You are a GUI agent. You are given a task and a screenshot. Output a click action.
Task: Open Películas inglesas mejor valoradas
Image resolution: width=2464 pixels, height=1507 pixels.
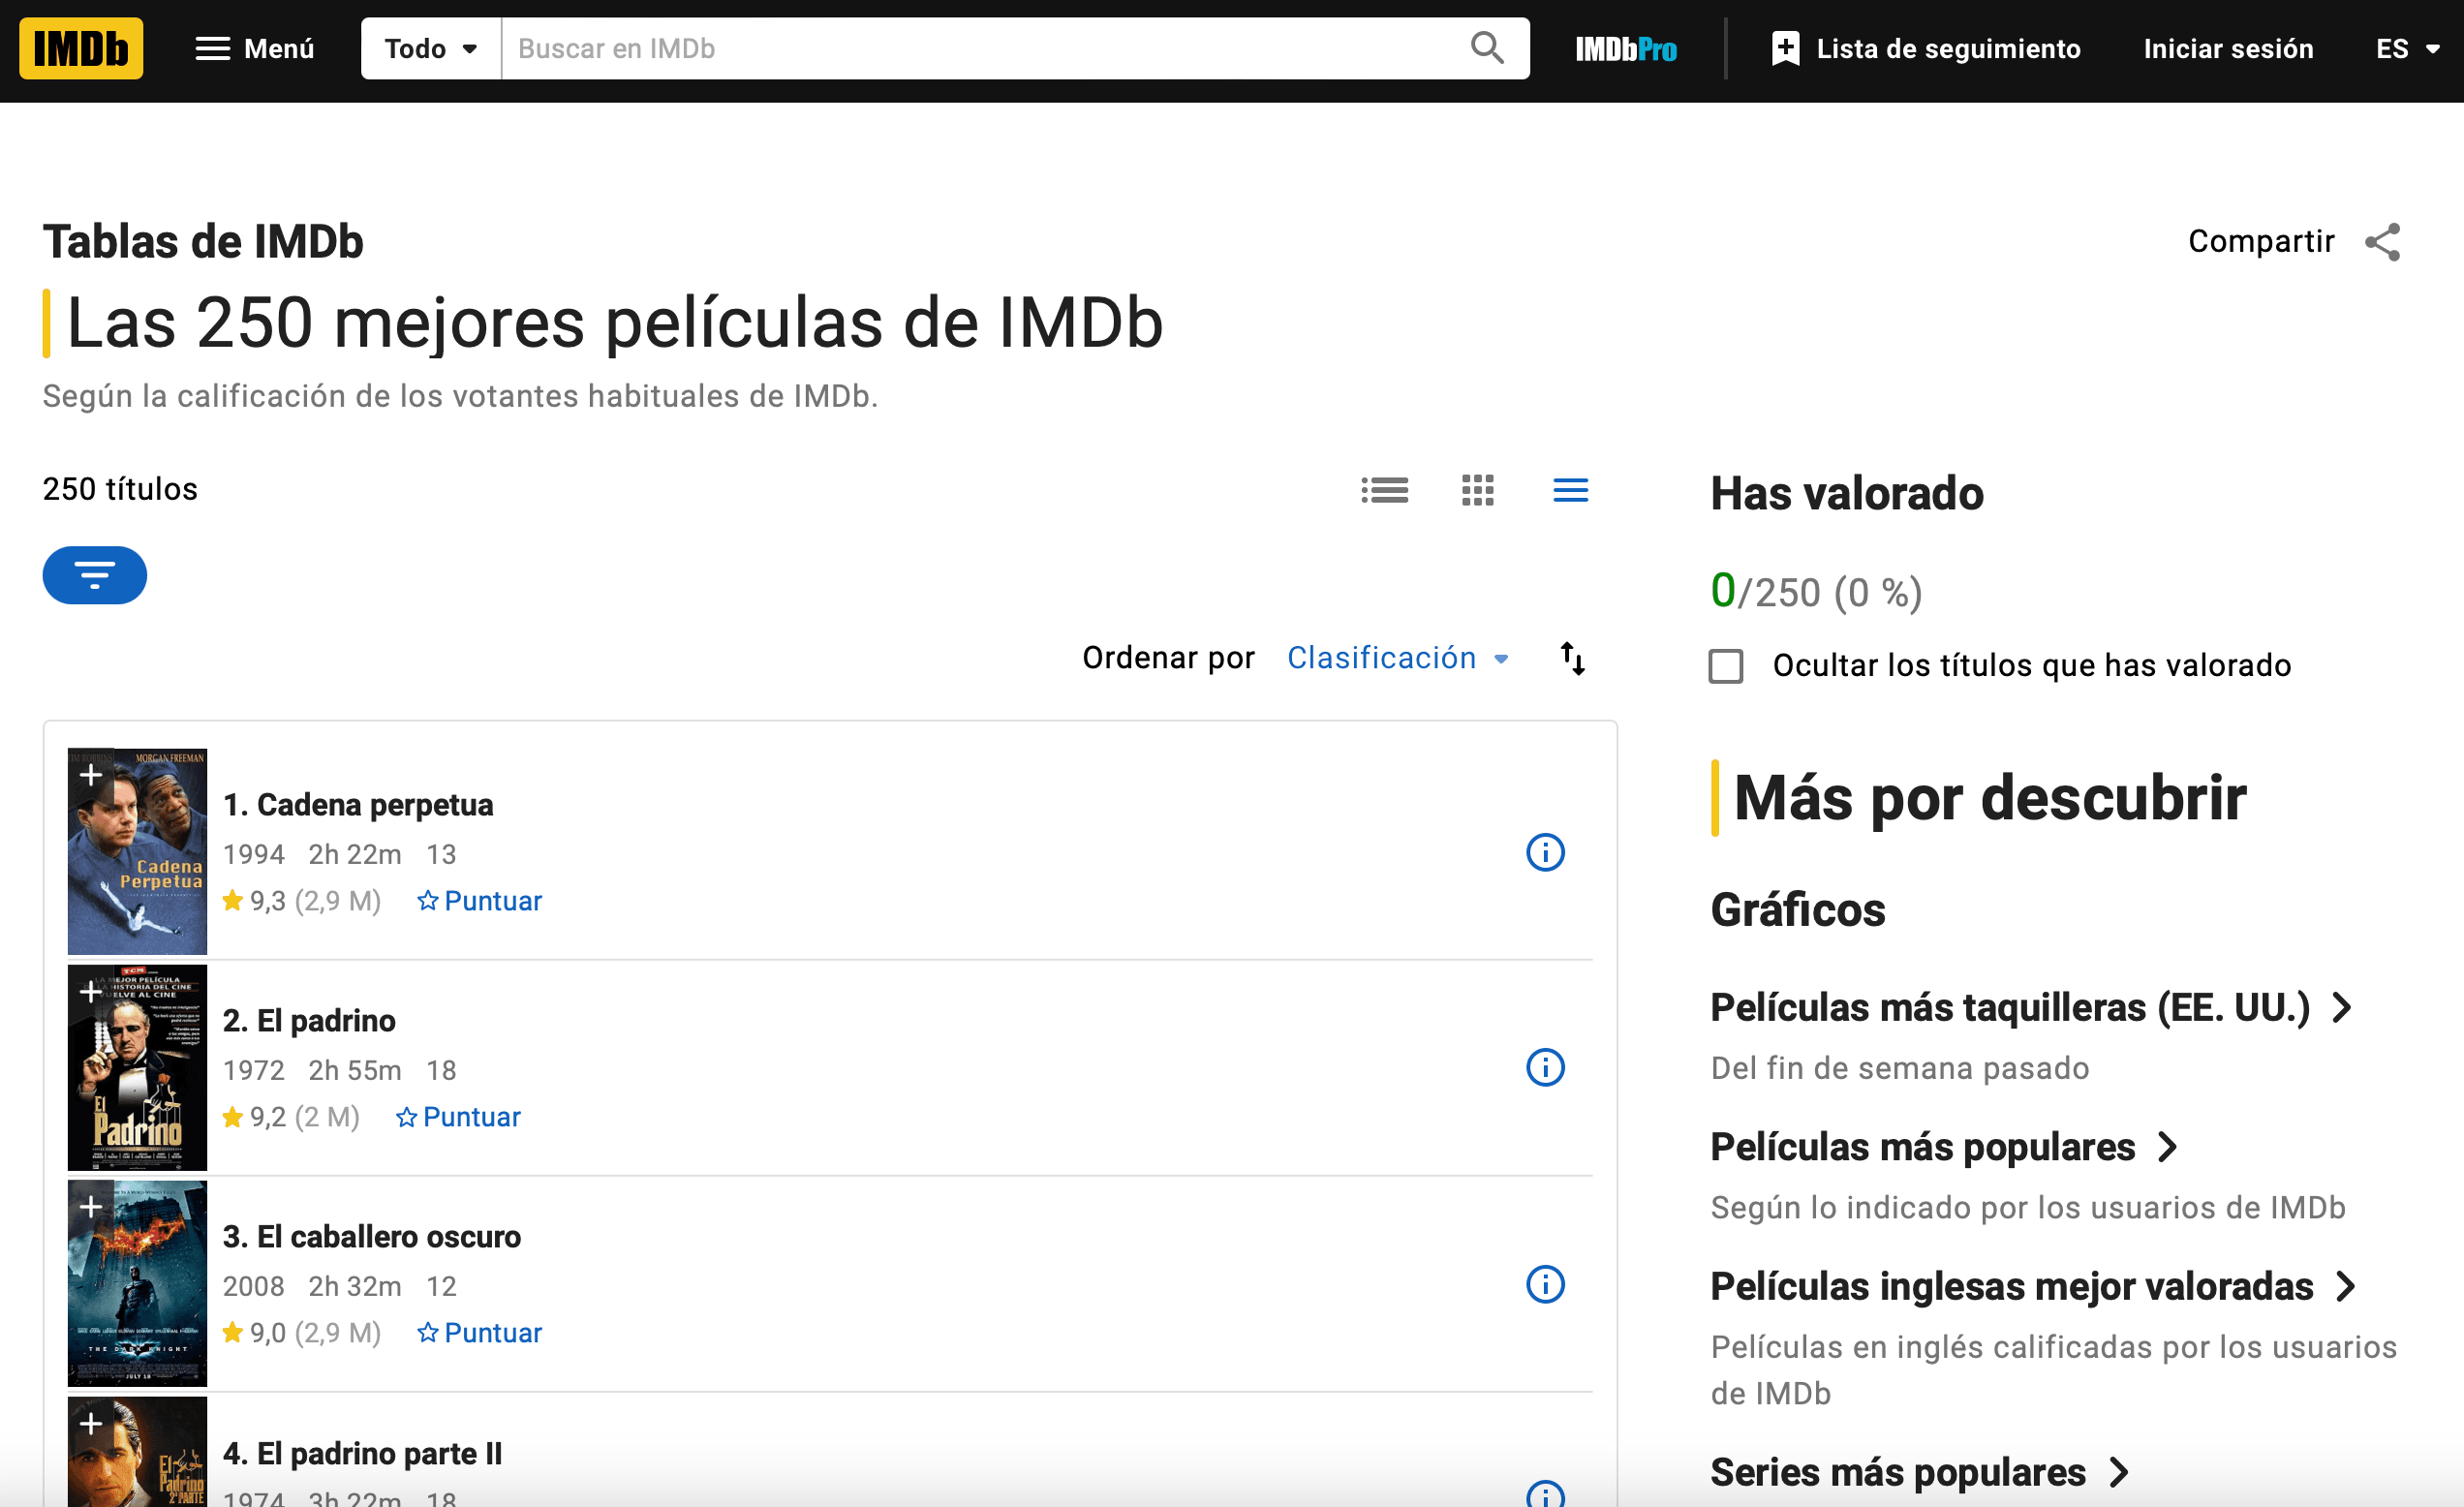pos(2034,1286)
